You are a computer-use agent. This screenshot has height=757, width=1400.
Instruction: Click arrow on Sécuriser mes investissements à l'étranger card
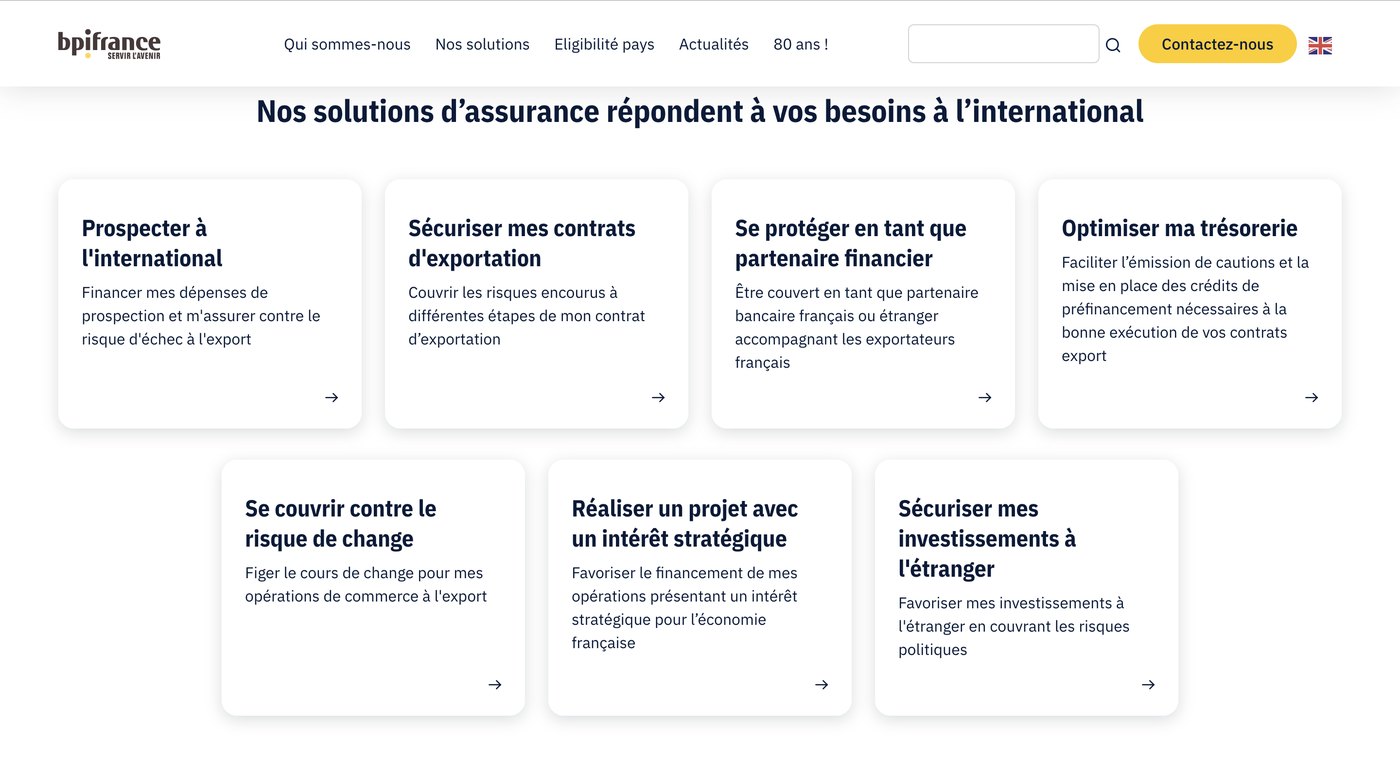(x=1148, y=685)
